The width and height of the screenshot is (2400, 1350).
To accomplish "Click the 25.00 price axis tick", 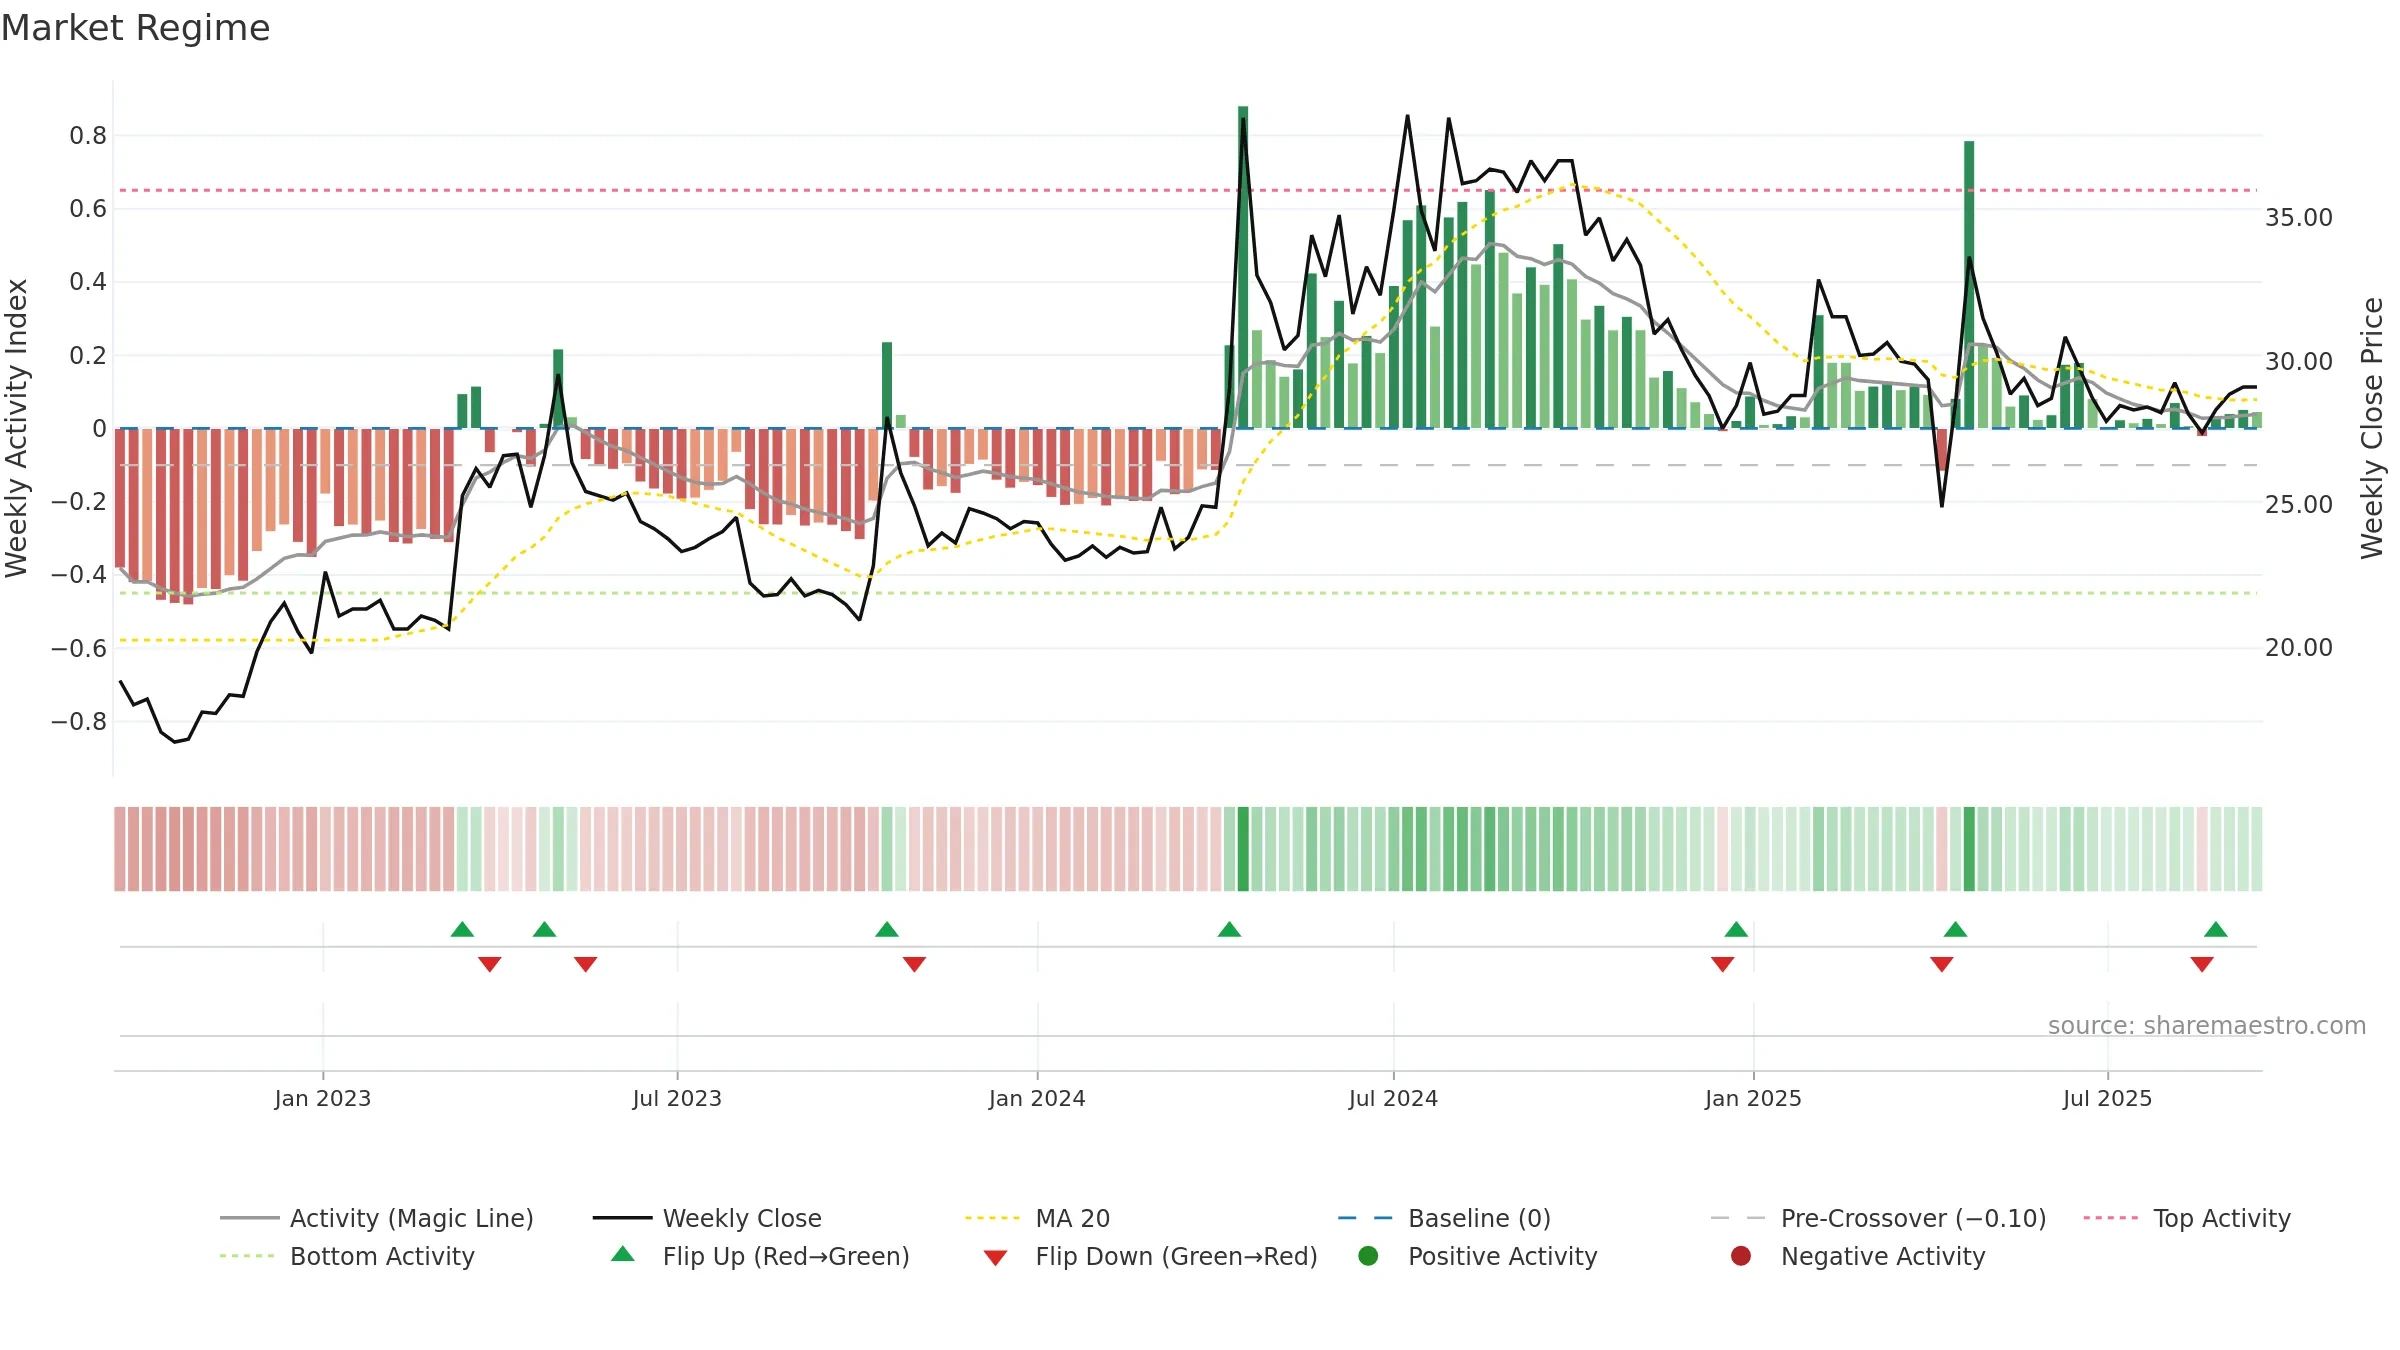I will 2299,504.
